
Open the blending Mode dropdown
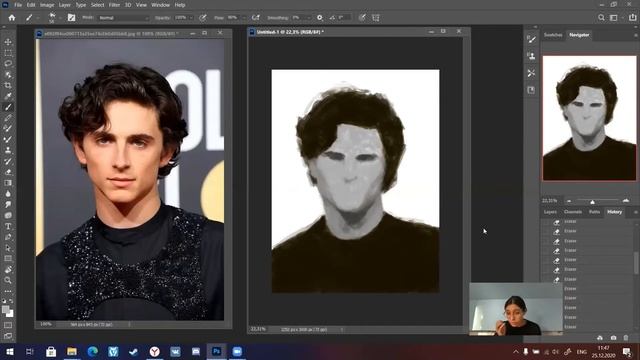click(x=124, y=18)
